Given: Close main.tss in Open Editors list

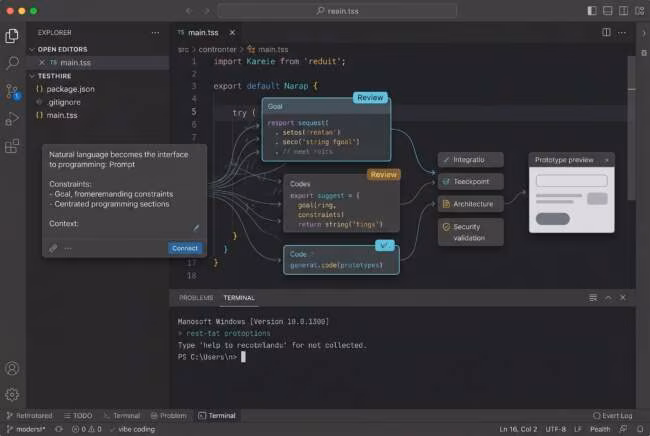Looking at the screenshot, I should [42, 62].
